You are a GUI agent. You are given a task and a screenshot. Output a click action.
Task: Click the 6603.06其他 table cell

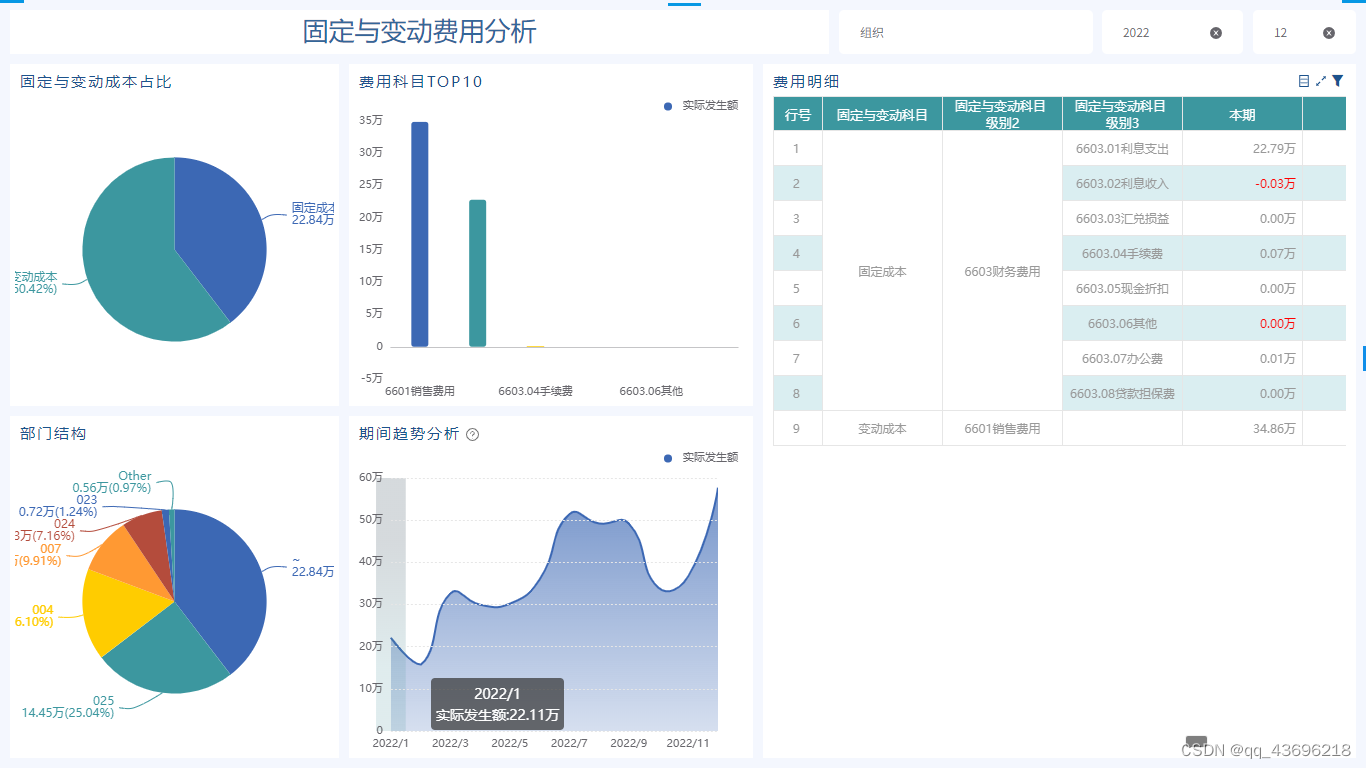tap(1122, 323)
